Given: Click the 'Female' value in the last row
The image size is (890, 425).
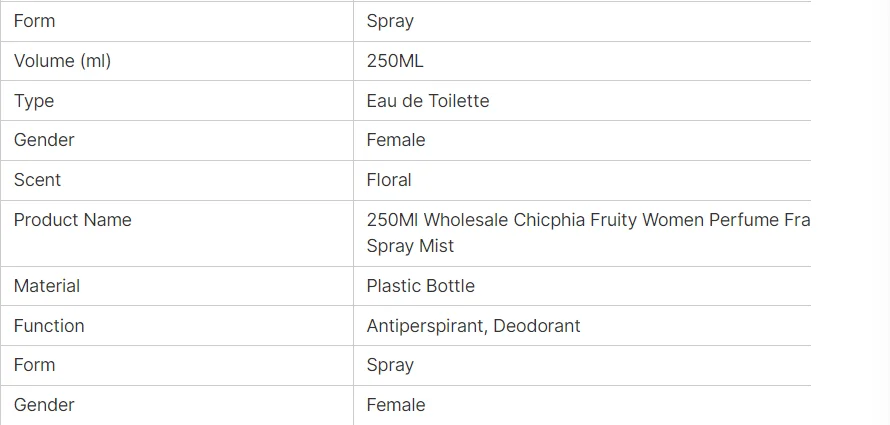Looking at the screenshot, I should (396, 405).
